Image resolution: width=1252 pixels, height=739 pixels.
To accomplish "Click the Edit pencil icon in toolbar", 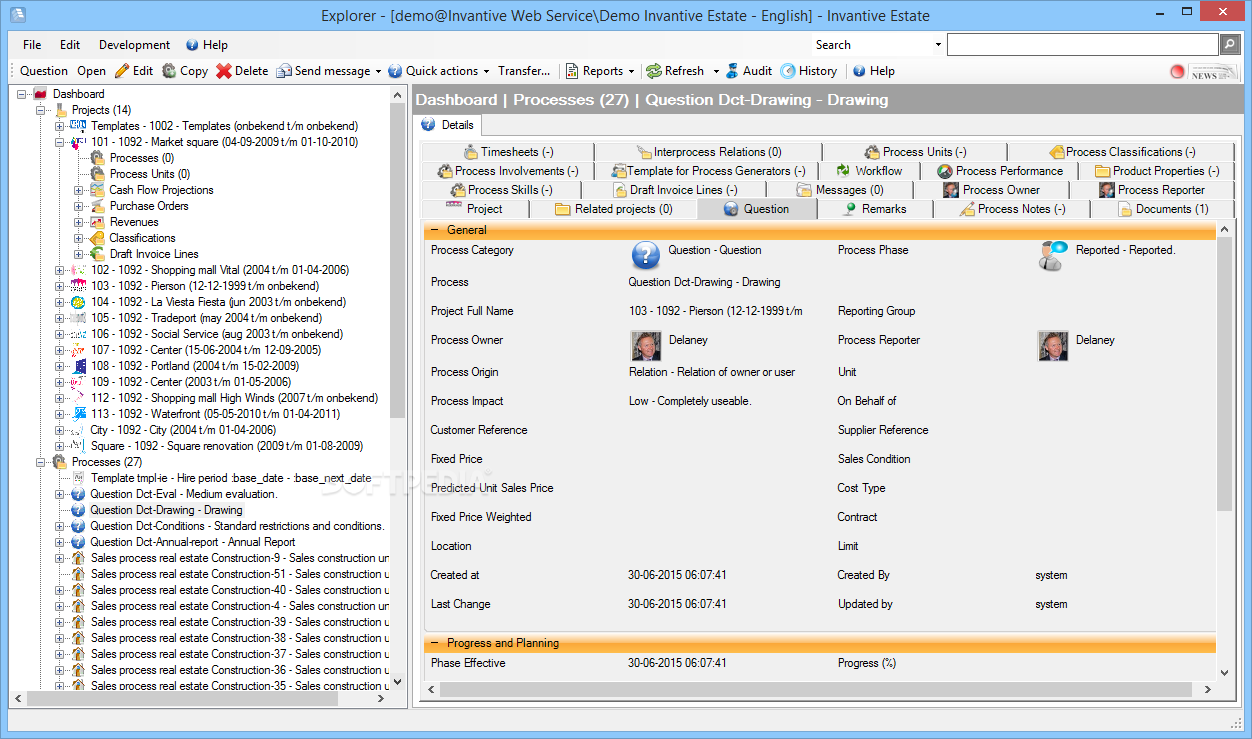I will click(122, 71).
